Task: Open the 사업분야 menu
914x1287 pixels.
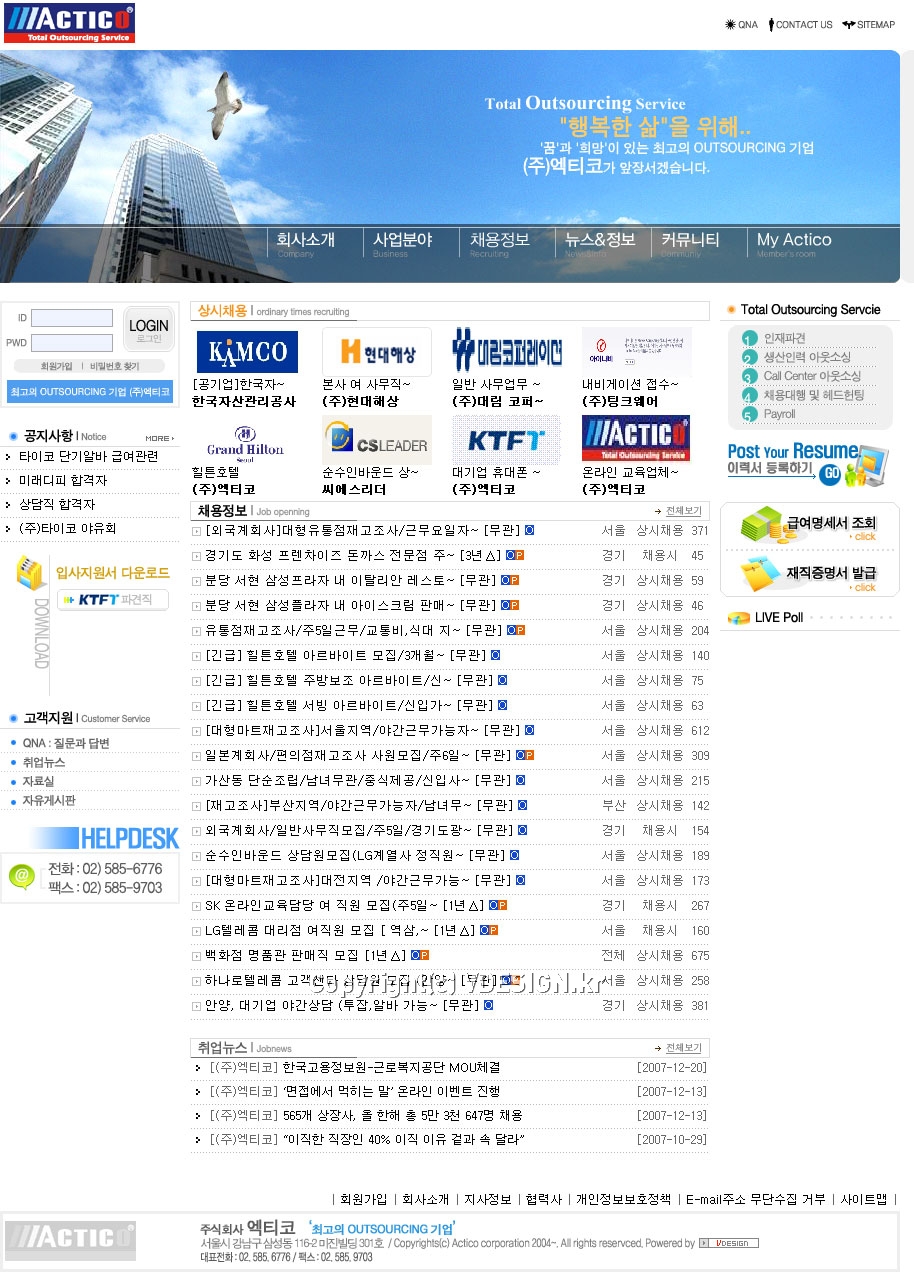Action: (402, 240)
